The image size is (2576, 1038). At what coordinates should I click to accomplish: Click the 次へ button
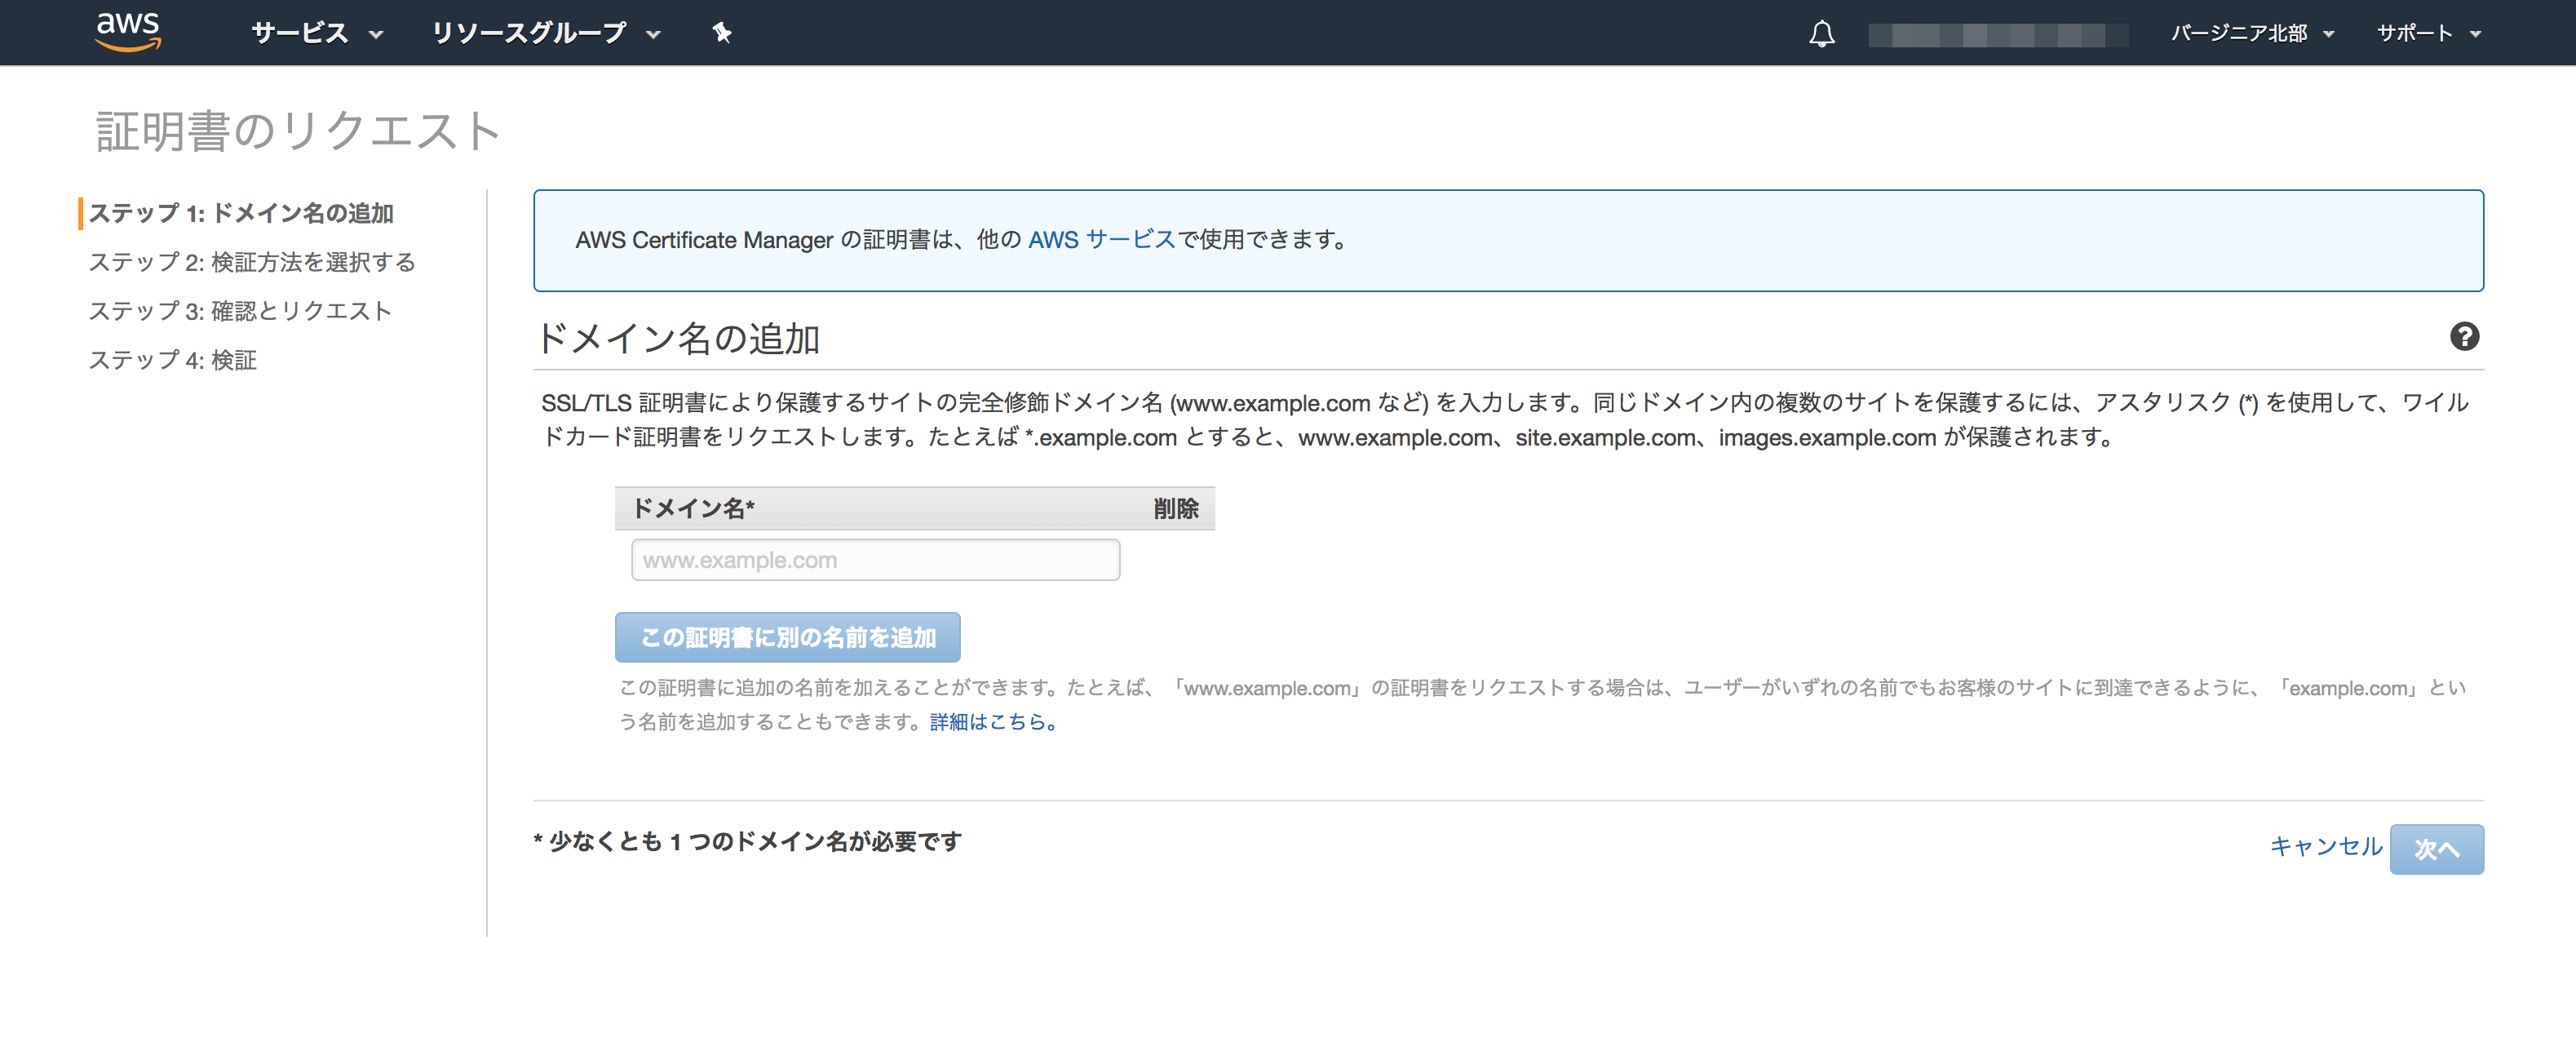[2436, 849]
